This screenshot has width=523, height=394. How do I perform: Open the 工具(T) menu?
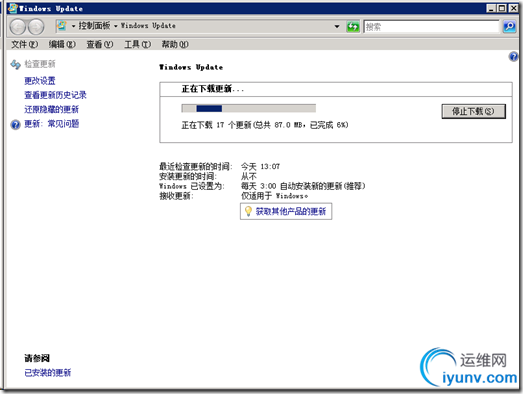pyautogui.click(x=137, y=44)
